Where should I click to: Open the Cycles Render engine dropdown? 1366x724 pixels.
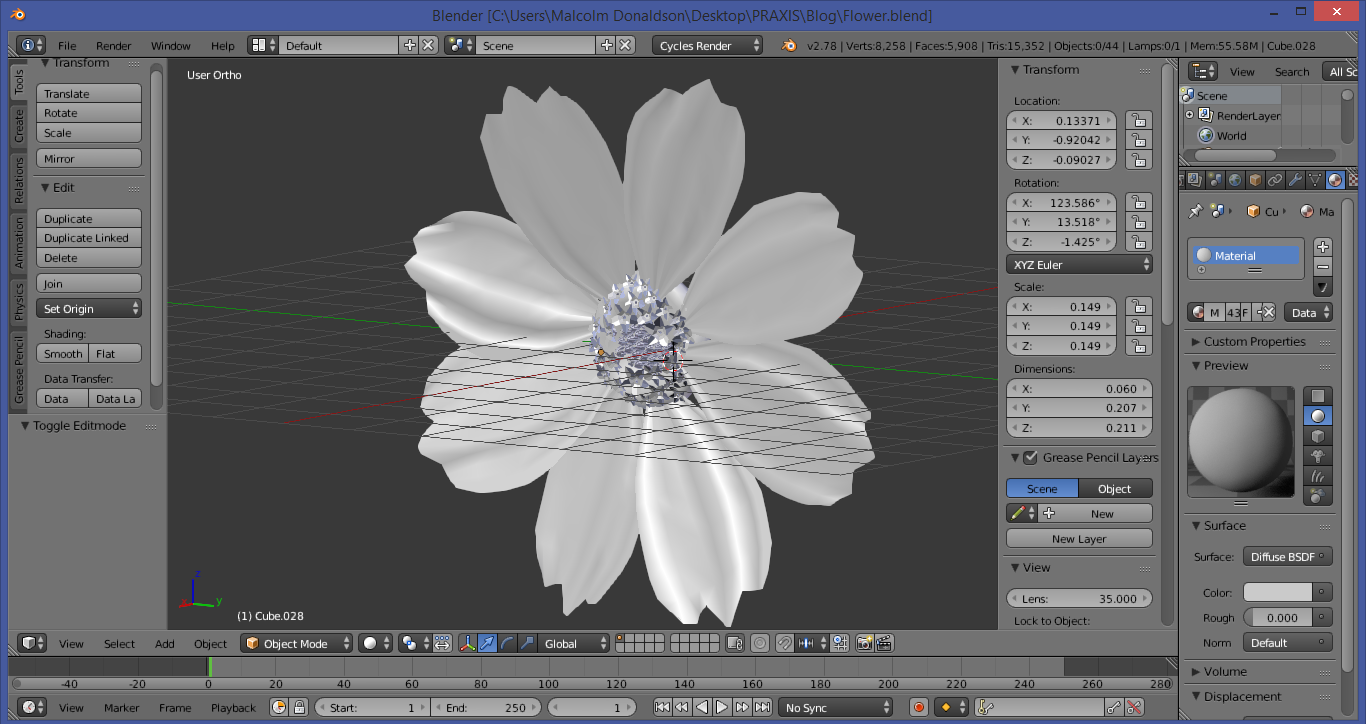click(707, 45)
